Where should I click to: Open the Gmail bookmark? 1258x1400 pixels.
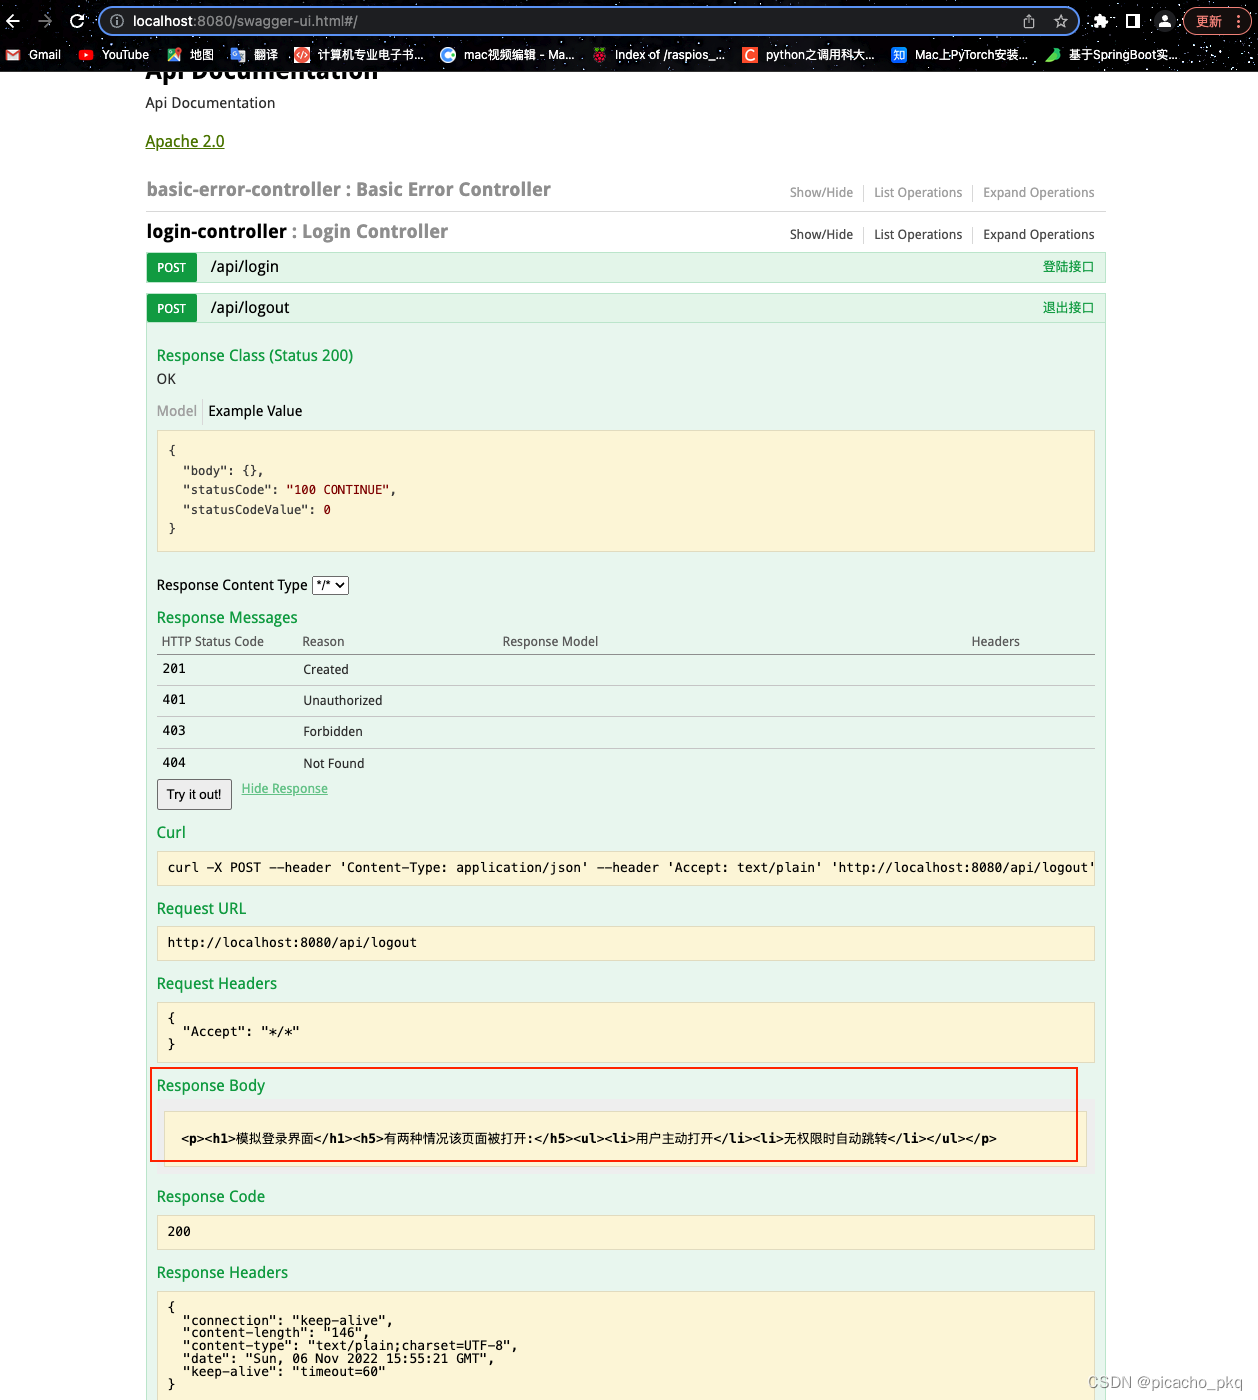pos(34,55)
